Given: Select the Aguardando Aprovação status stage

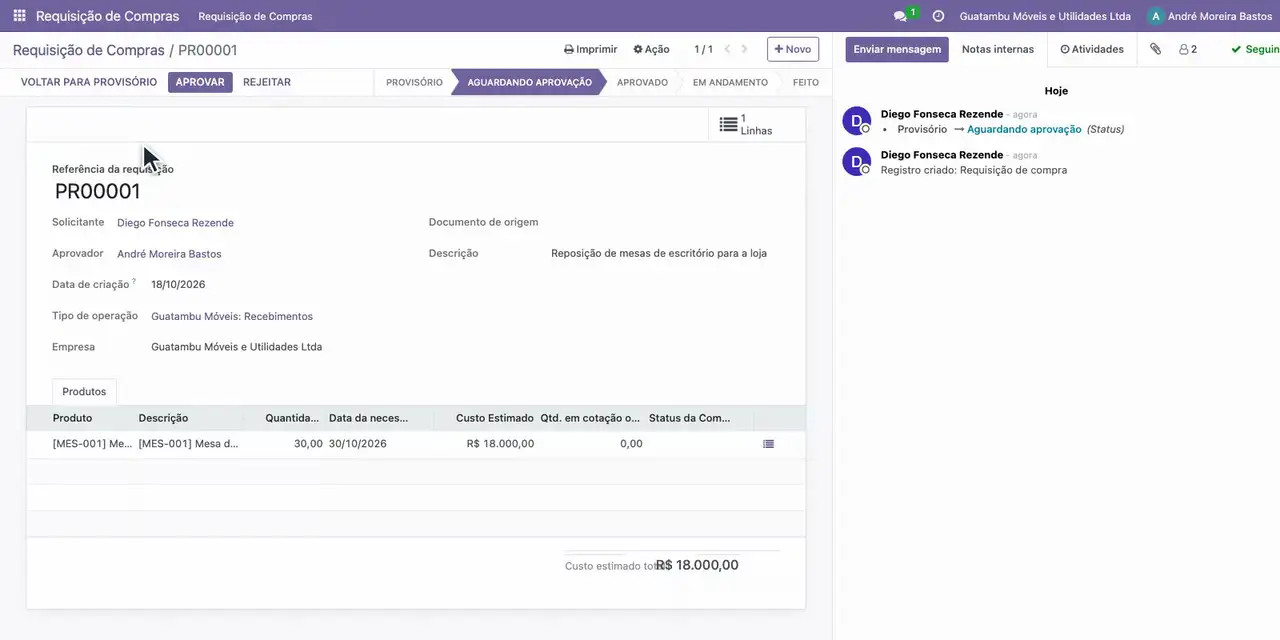Looking at the screenshot, I should coord(529,82).
